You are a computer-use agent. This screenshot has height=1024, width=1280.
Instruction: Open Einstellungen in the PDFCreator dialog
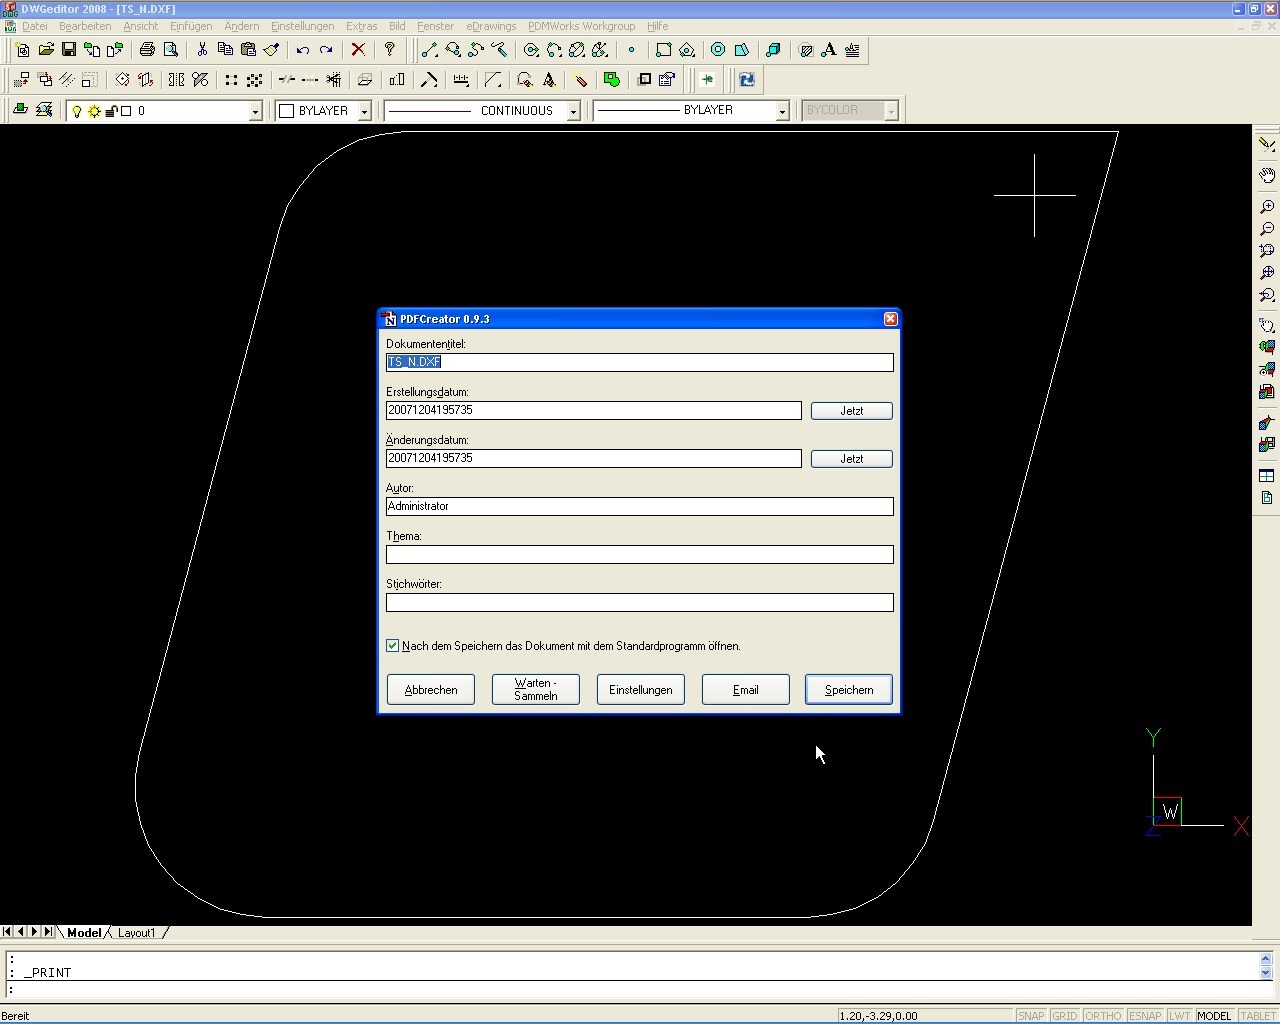(640, 690)
